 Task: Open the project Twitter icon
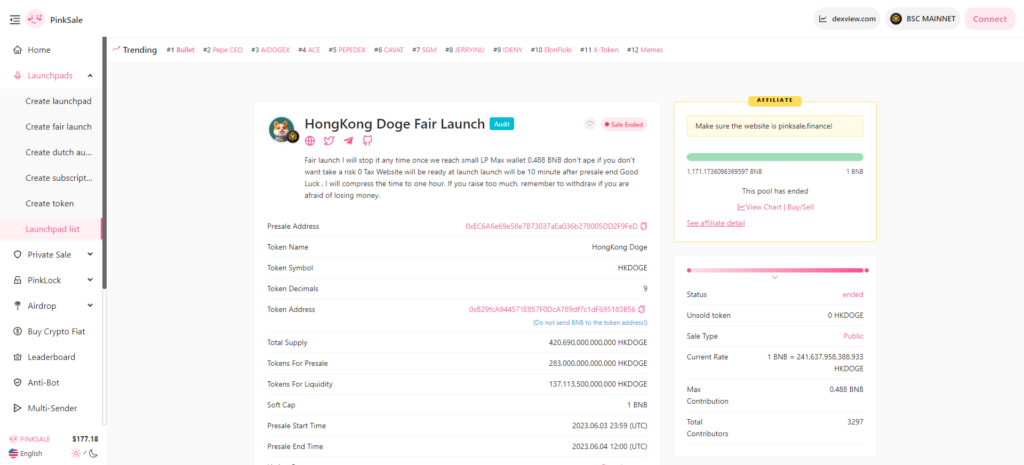(329, 140)
